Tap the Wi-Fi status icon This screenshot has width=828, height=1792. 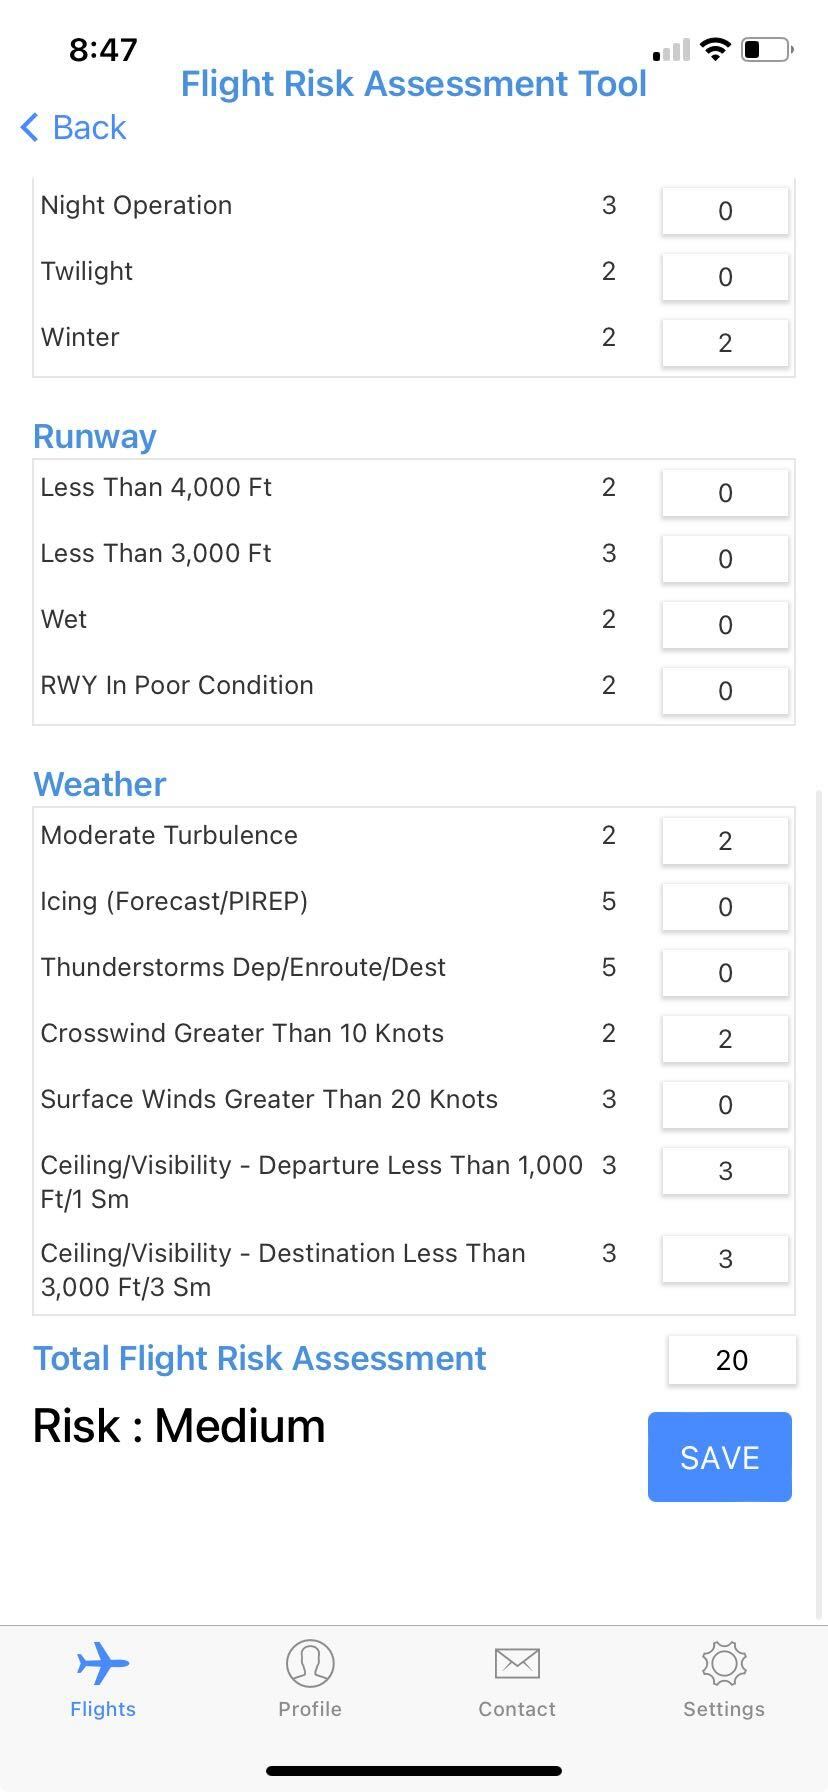click(715, 49)
